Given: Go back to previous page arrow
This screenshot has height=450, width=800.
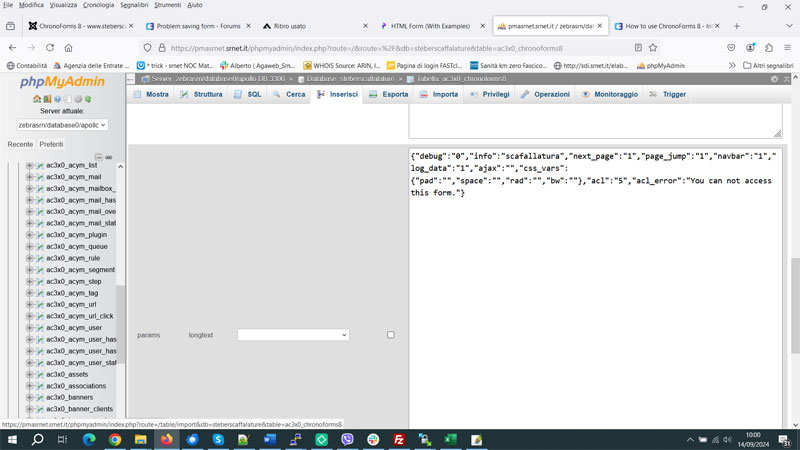Looking at the screenshot, I should coord(12,47).
